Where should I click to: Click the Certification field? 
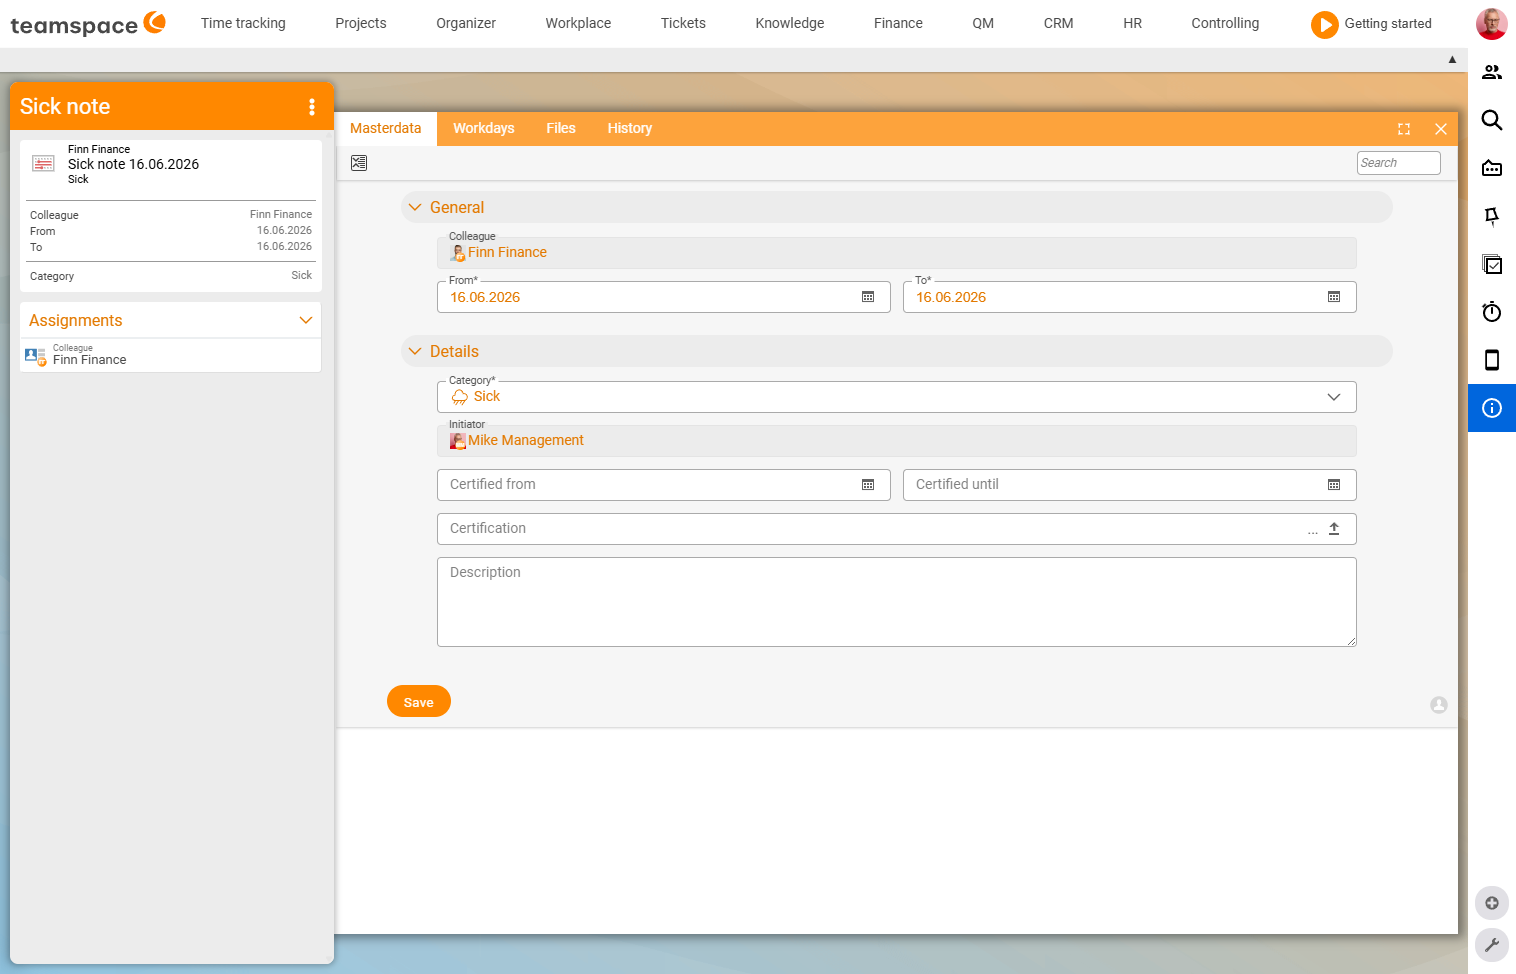[x=897, y=529]
